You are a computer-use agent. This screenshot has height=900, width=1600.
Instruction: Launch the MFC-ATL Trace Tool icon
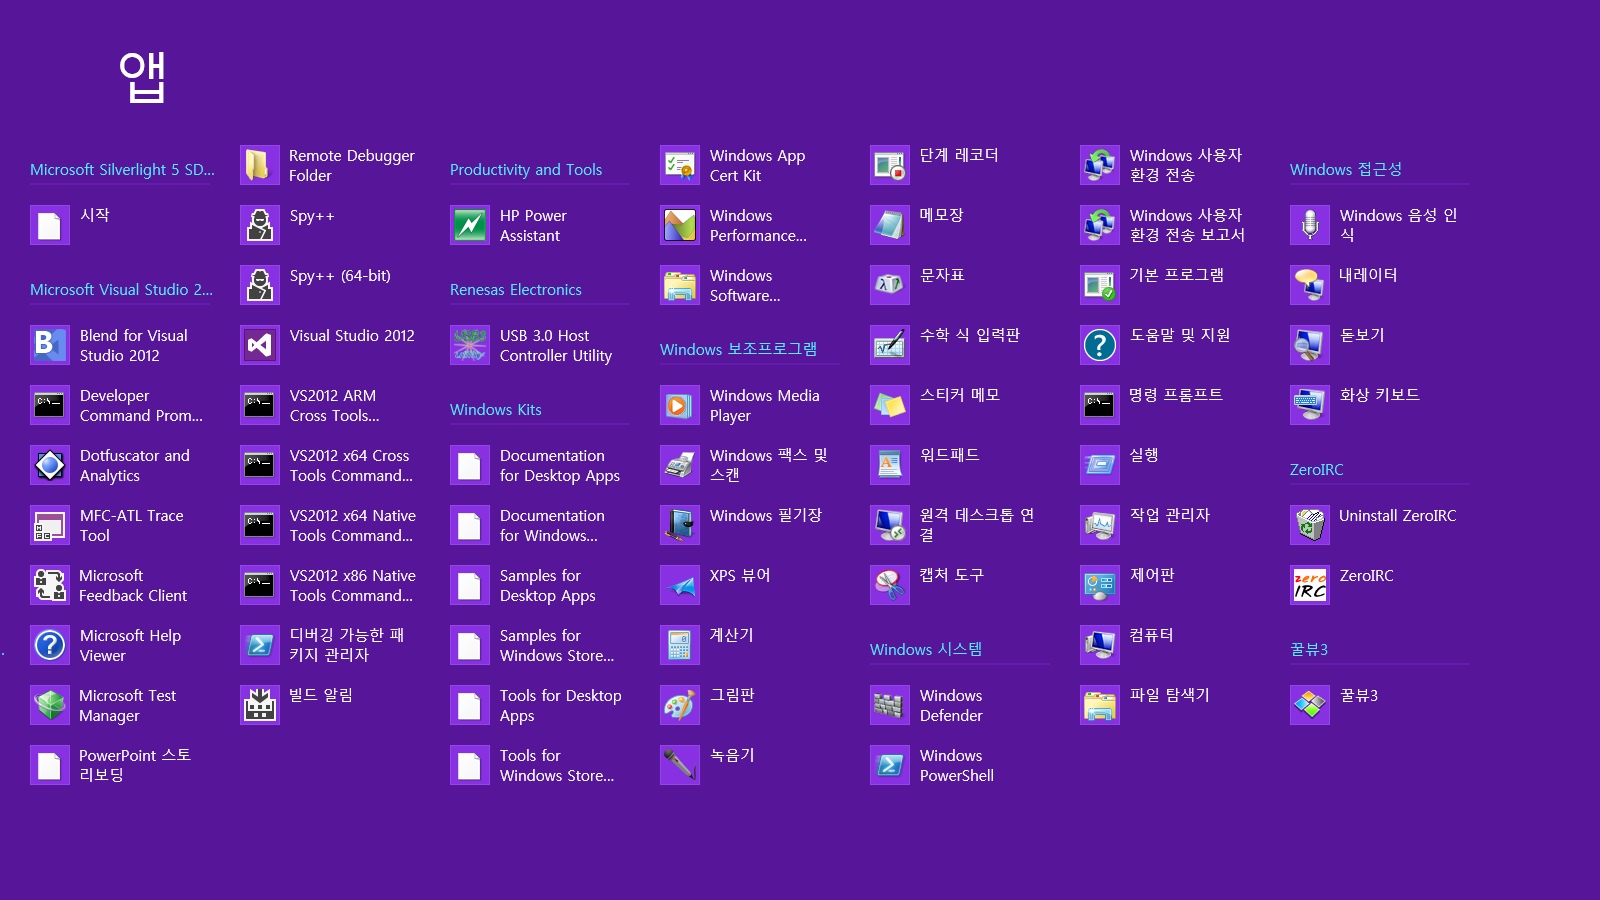click(x=50, y=525)
